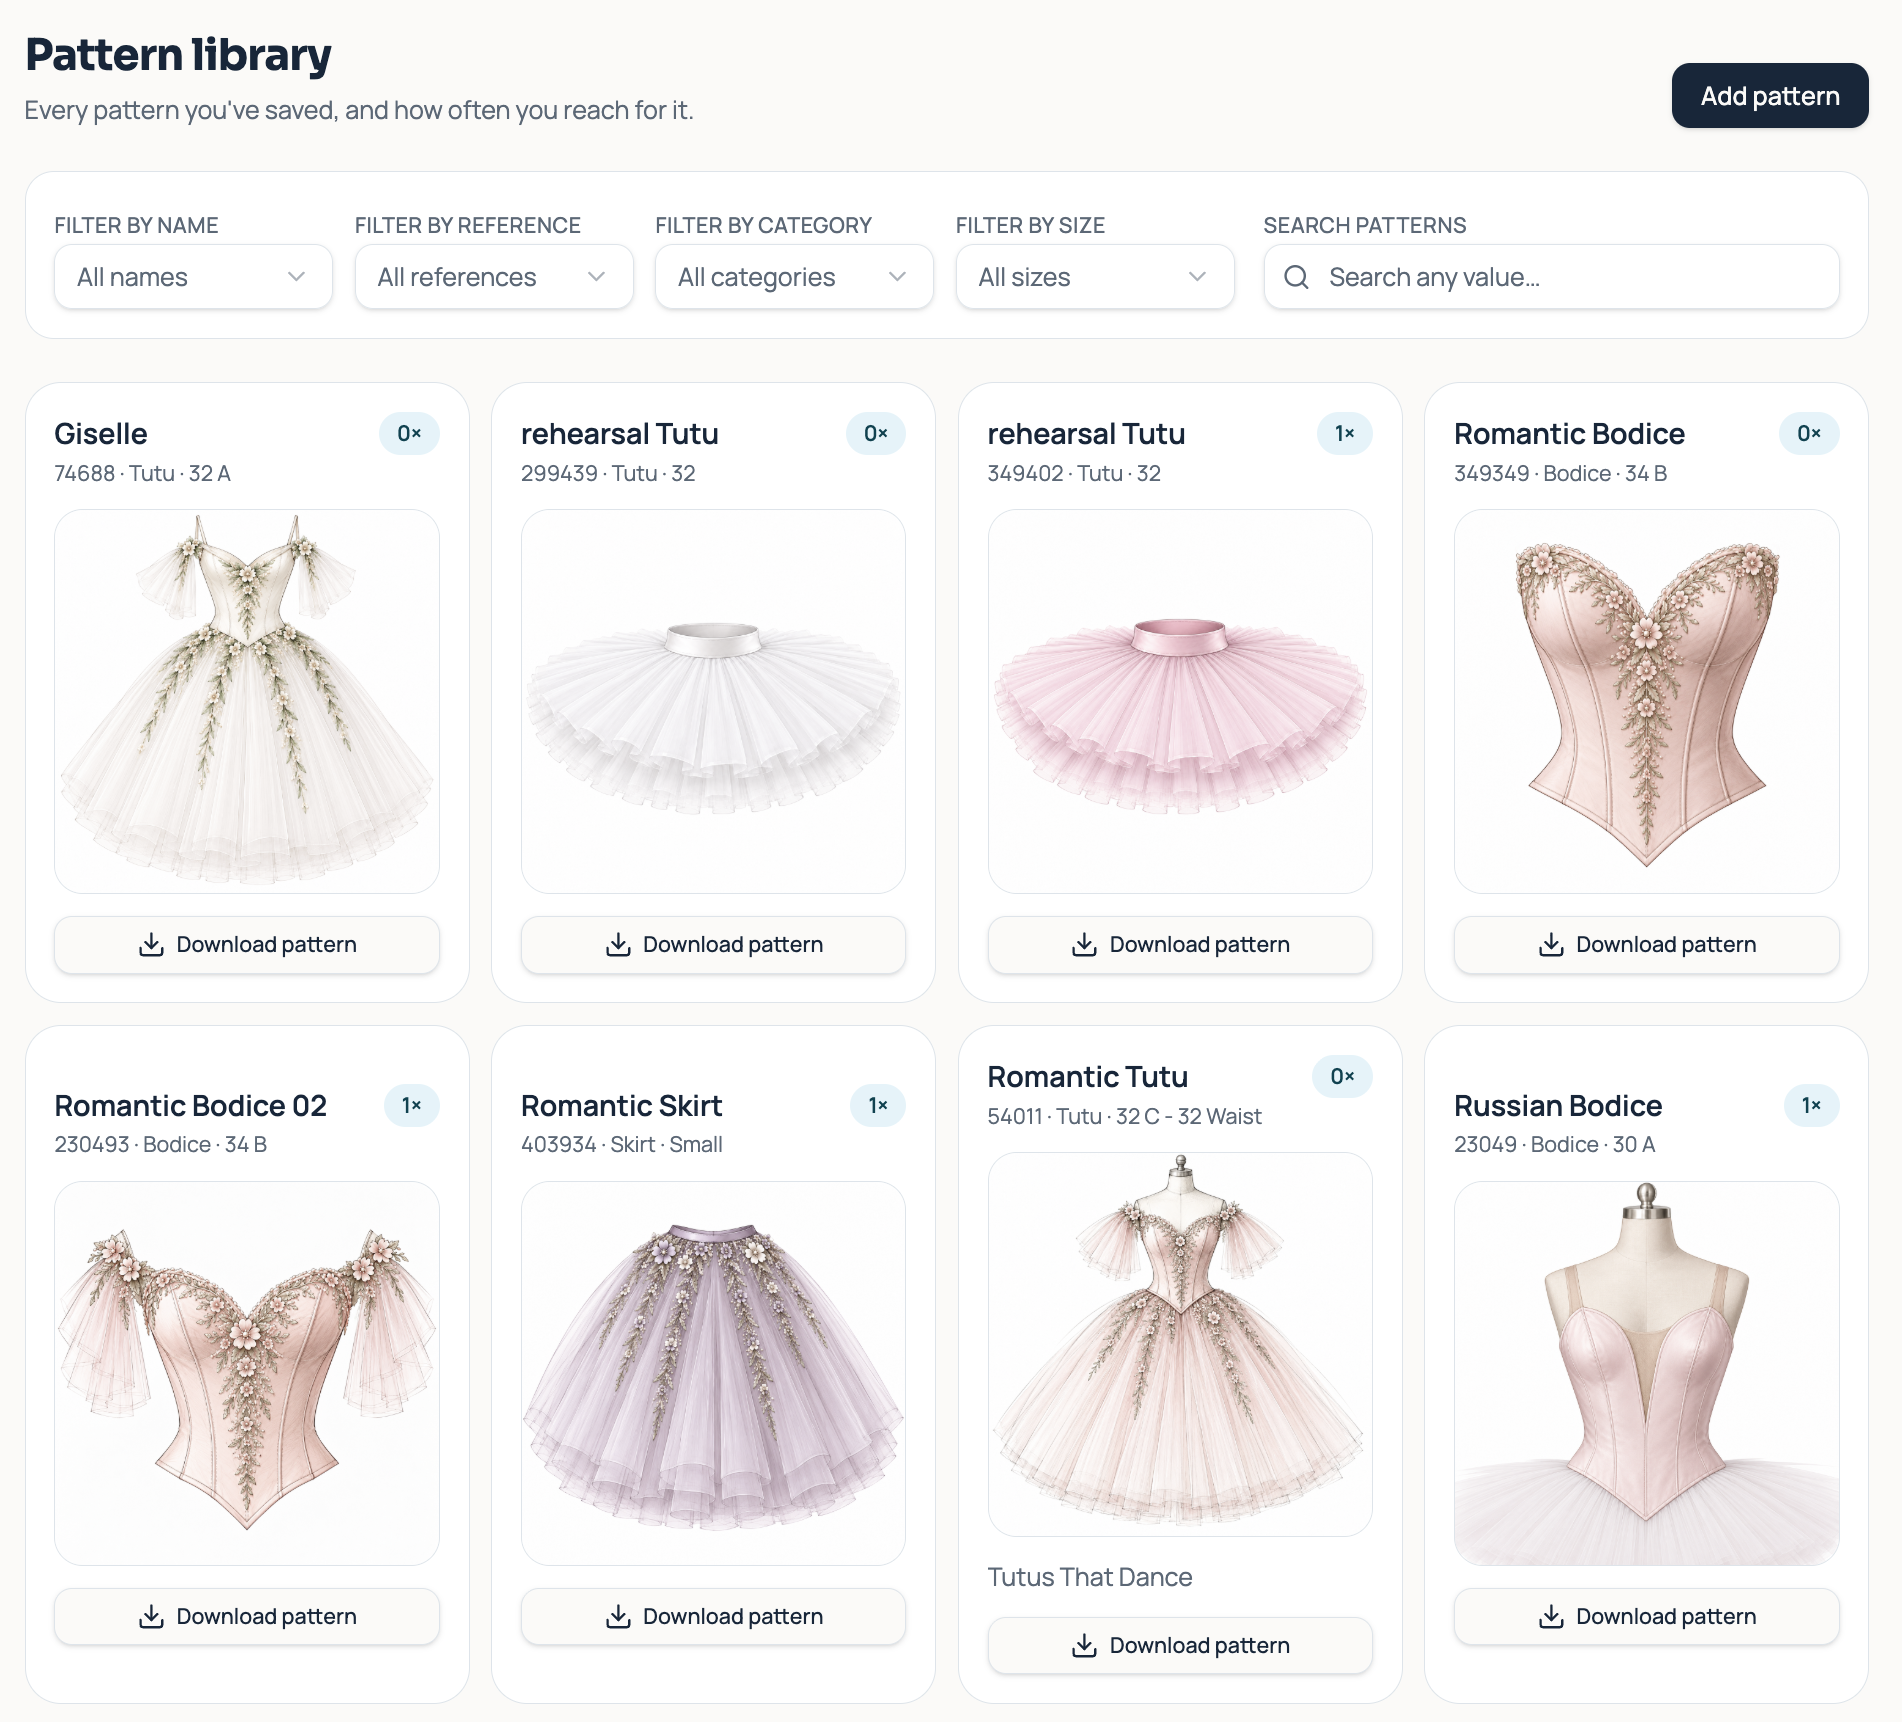Download pattern for Giselle
The width and height of the screenshot is (1902, 1722).
[x=247, y=945]
